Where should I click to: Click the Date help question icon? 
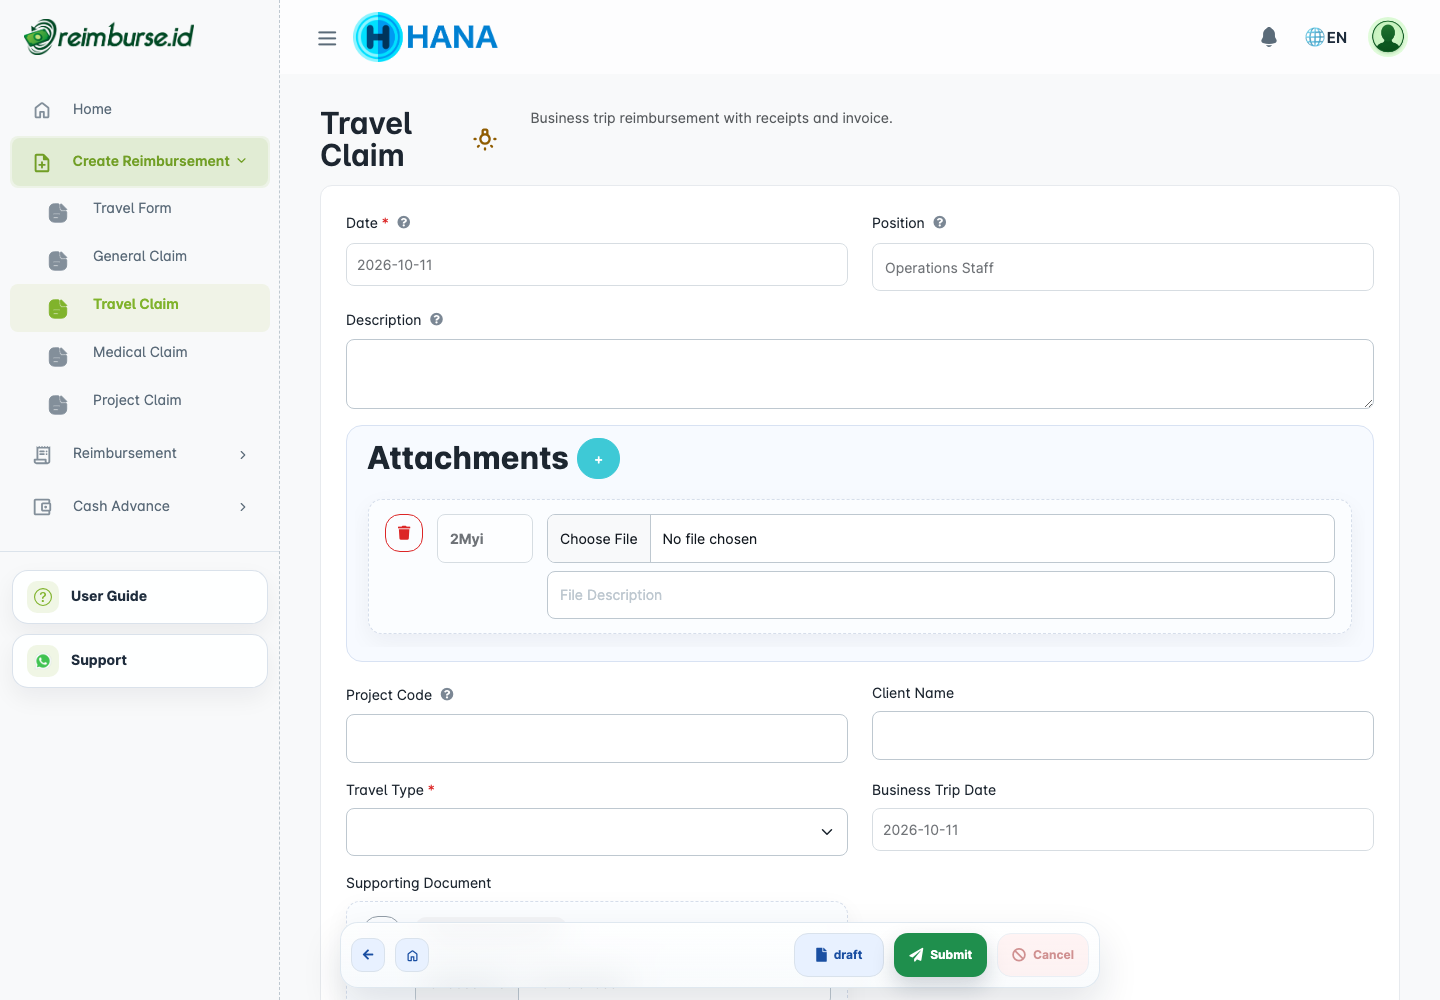click(x=404, y=222)
